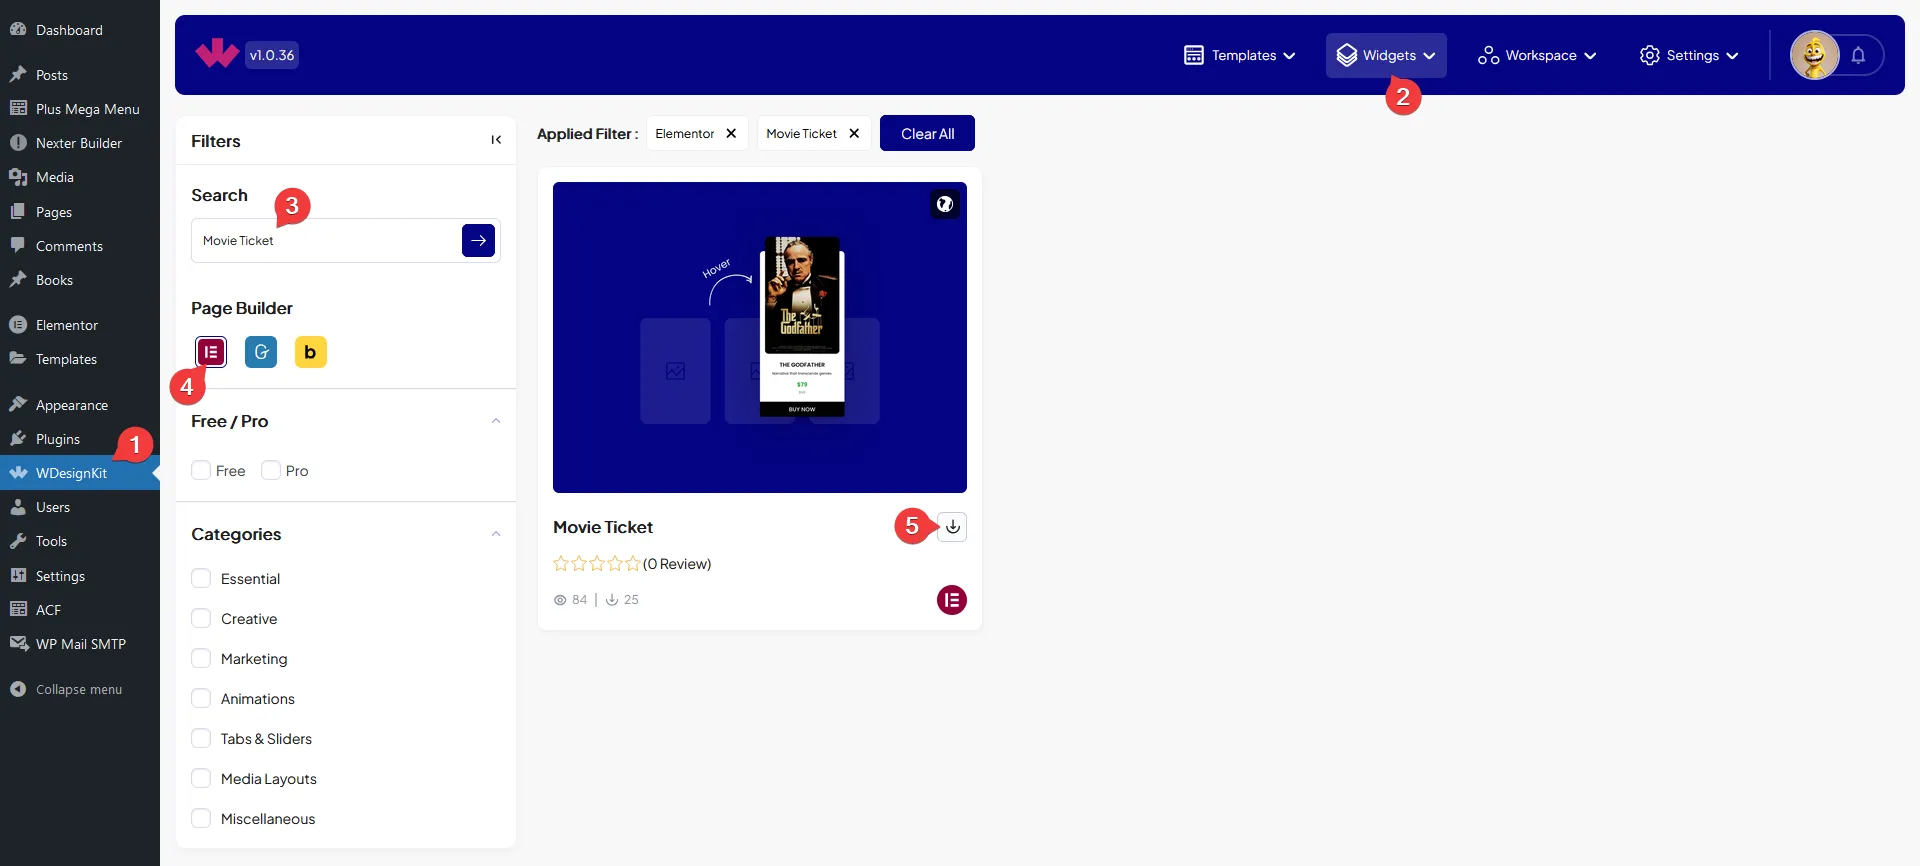The height and width of the screenshot is (866, 1920).
Task: Open the Templates dropdown menu
Action: 1240,56
